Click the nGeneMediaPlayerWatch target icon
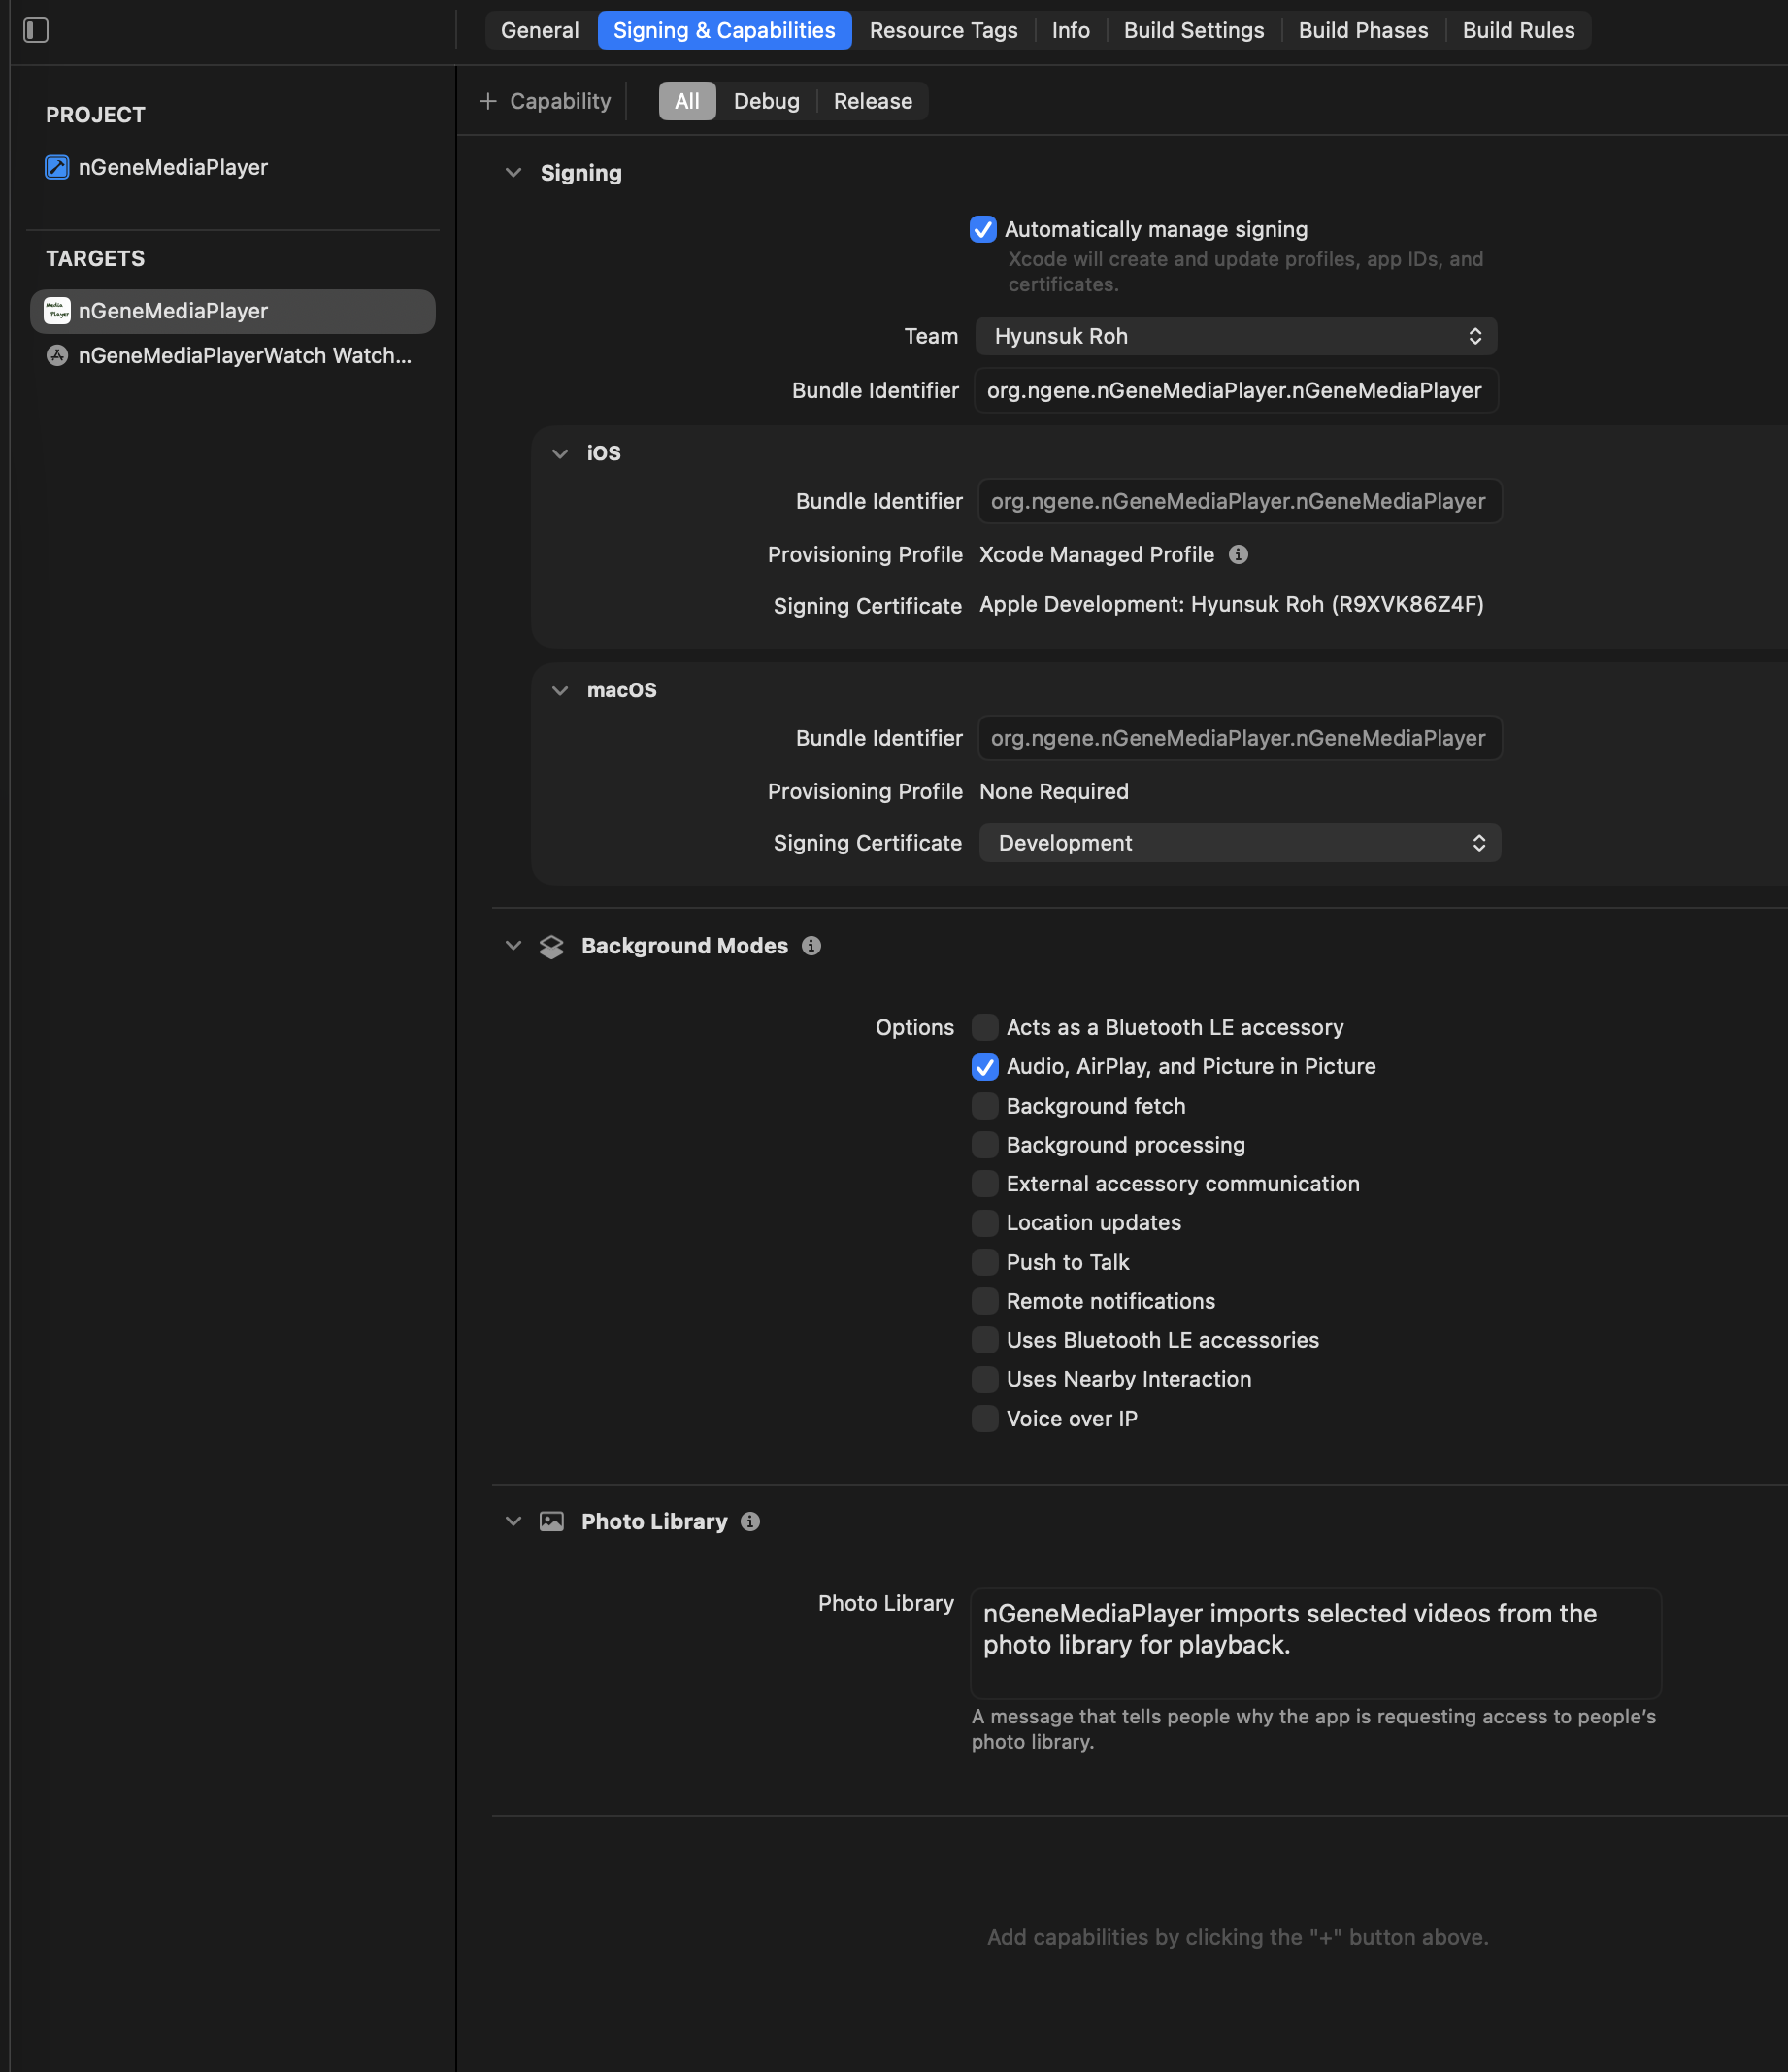This screenshot has height=2072, width=1788. pyautogui.click(x=57, y=355)
